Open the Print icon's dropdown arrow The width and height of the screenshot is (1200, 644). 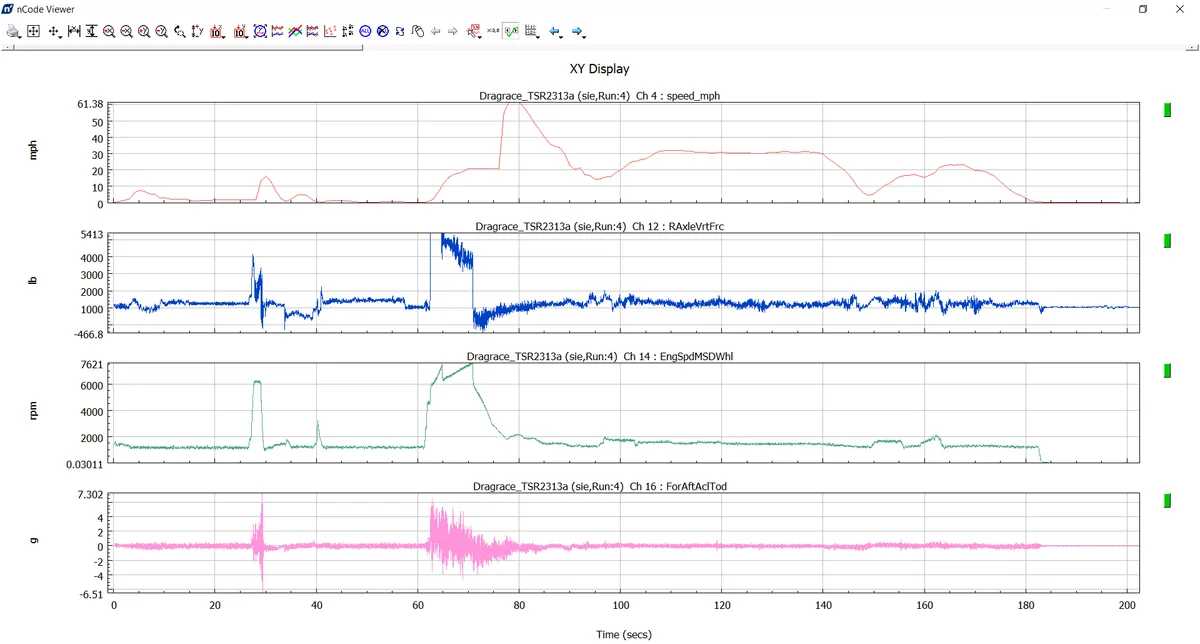[x=20, y=37]
